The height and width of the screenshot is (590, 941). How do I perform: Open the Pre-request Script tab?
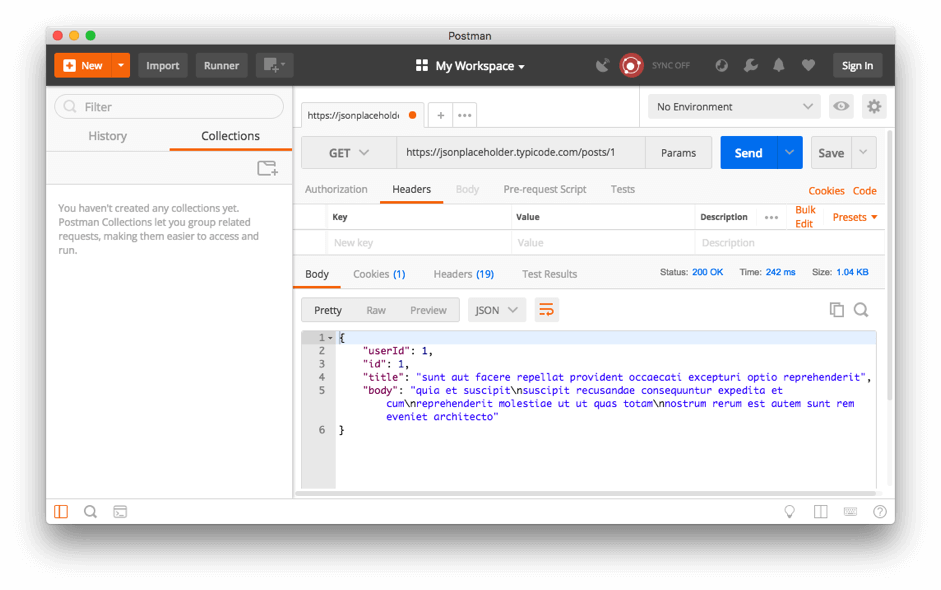(545, 190)
